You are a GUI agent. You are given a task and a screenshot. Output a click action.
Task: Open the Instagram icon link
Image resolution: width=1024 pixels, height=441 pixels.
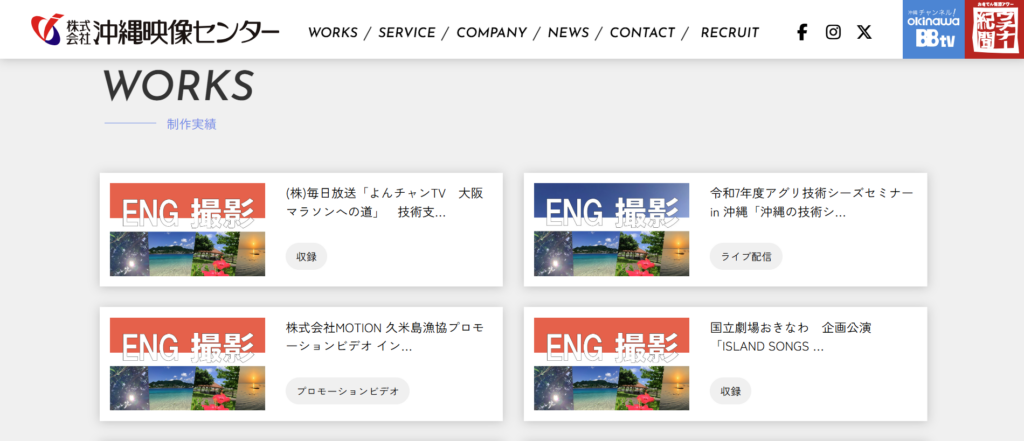[833, 32]
